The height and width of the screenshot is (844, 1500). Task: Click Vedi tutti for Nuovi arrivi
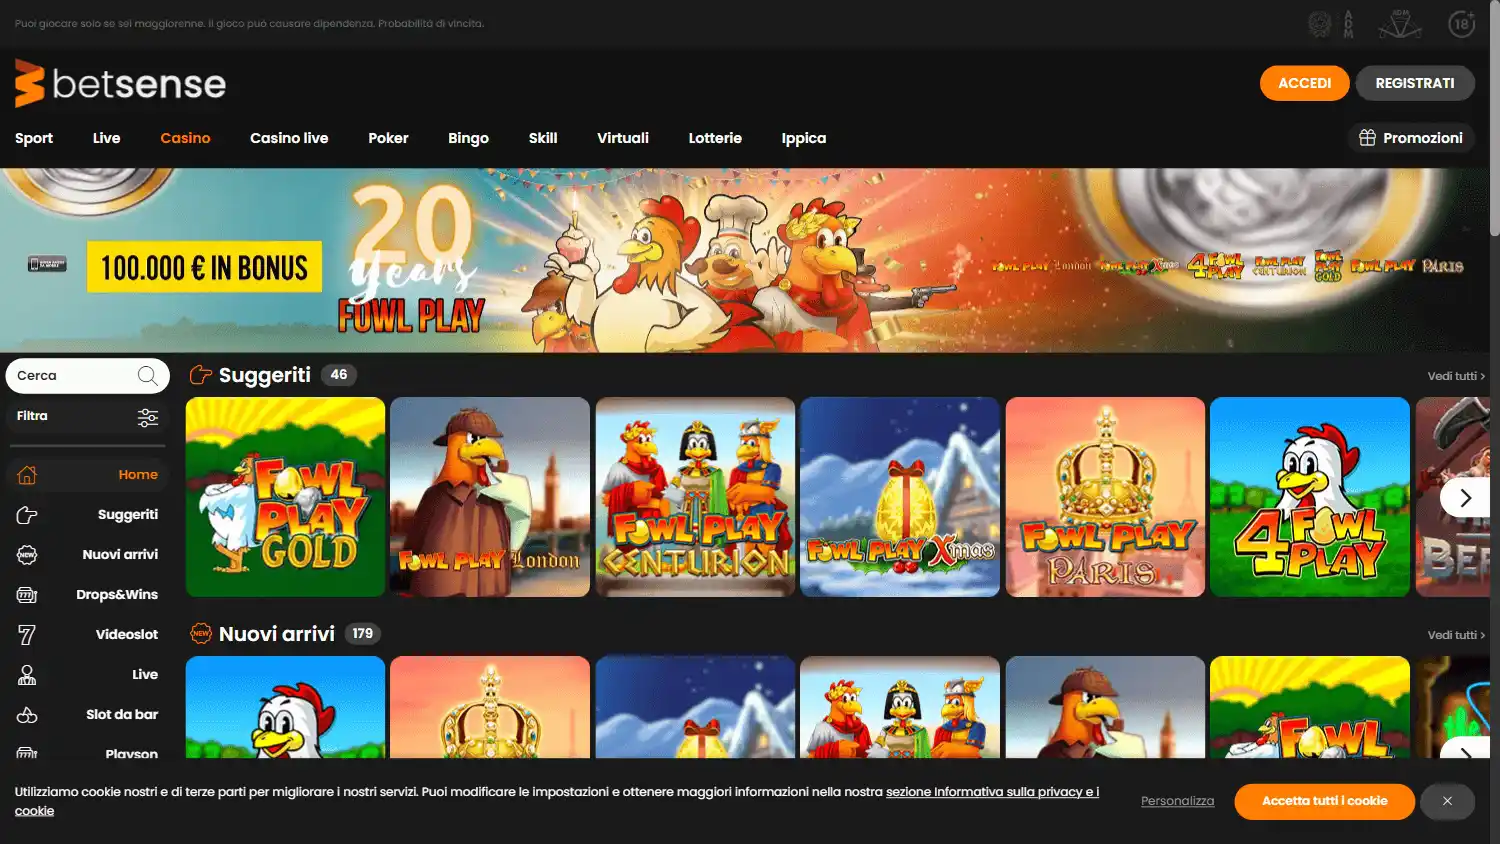pyautogui.click(x=1456, y=635)
